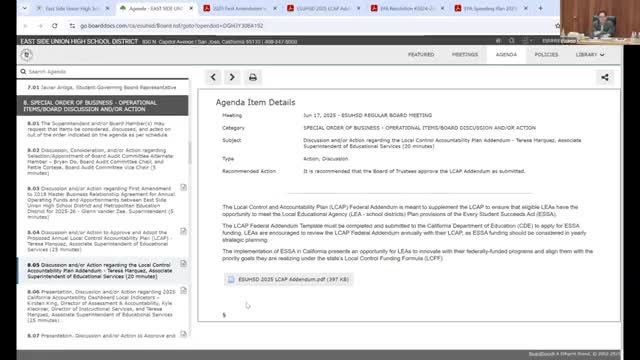Open attachment icon for item 8.06
640x360 pixels.
tap(183, 291)
